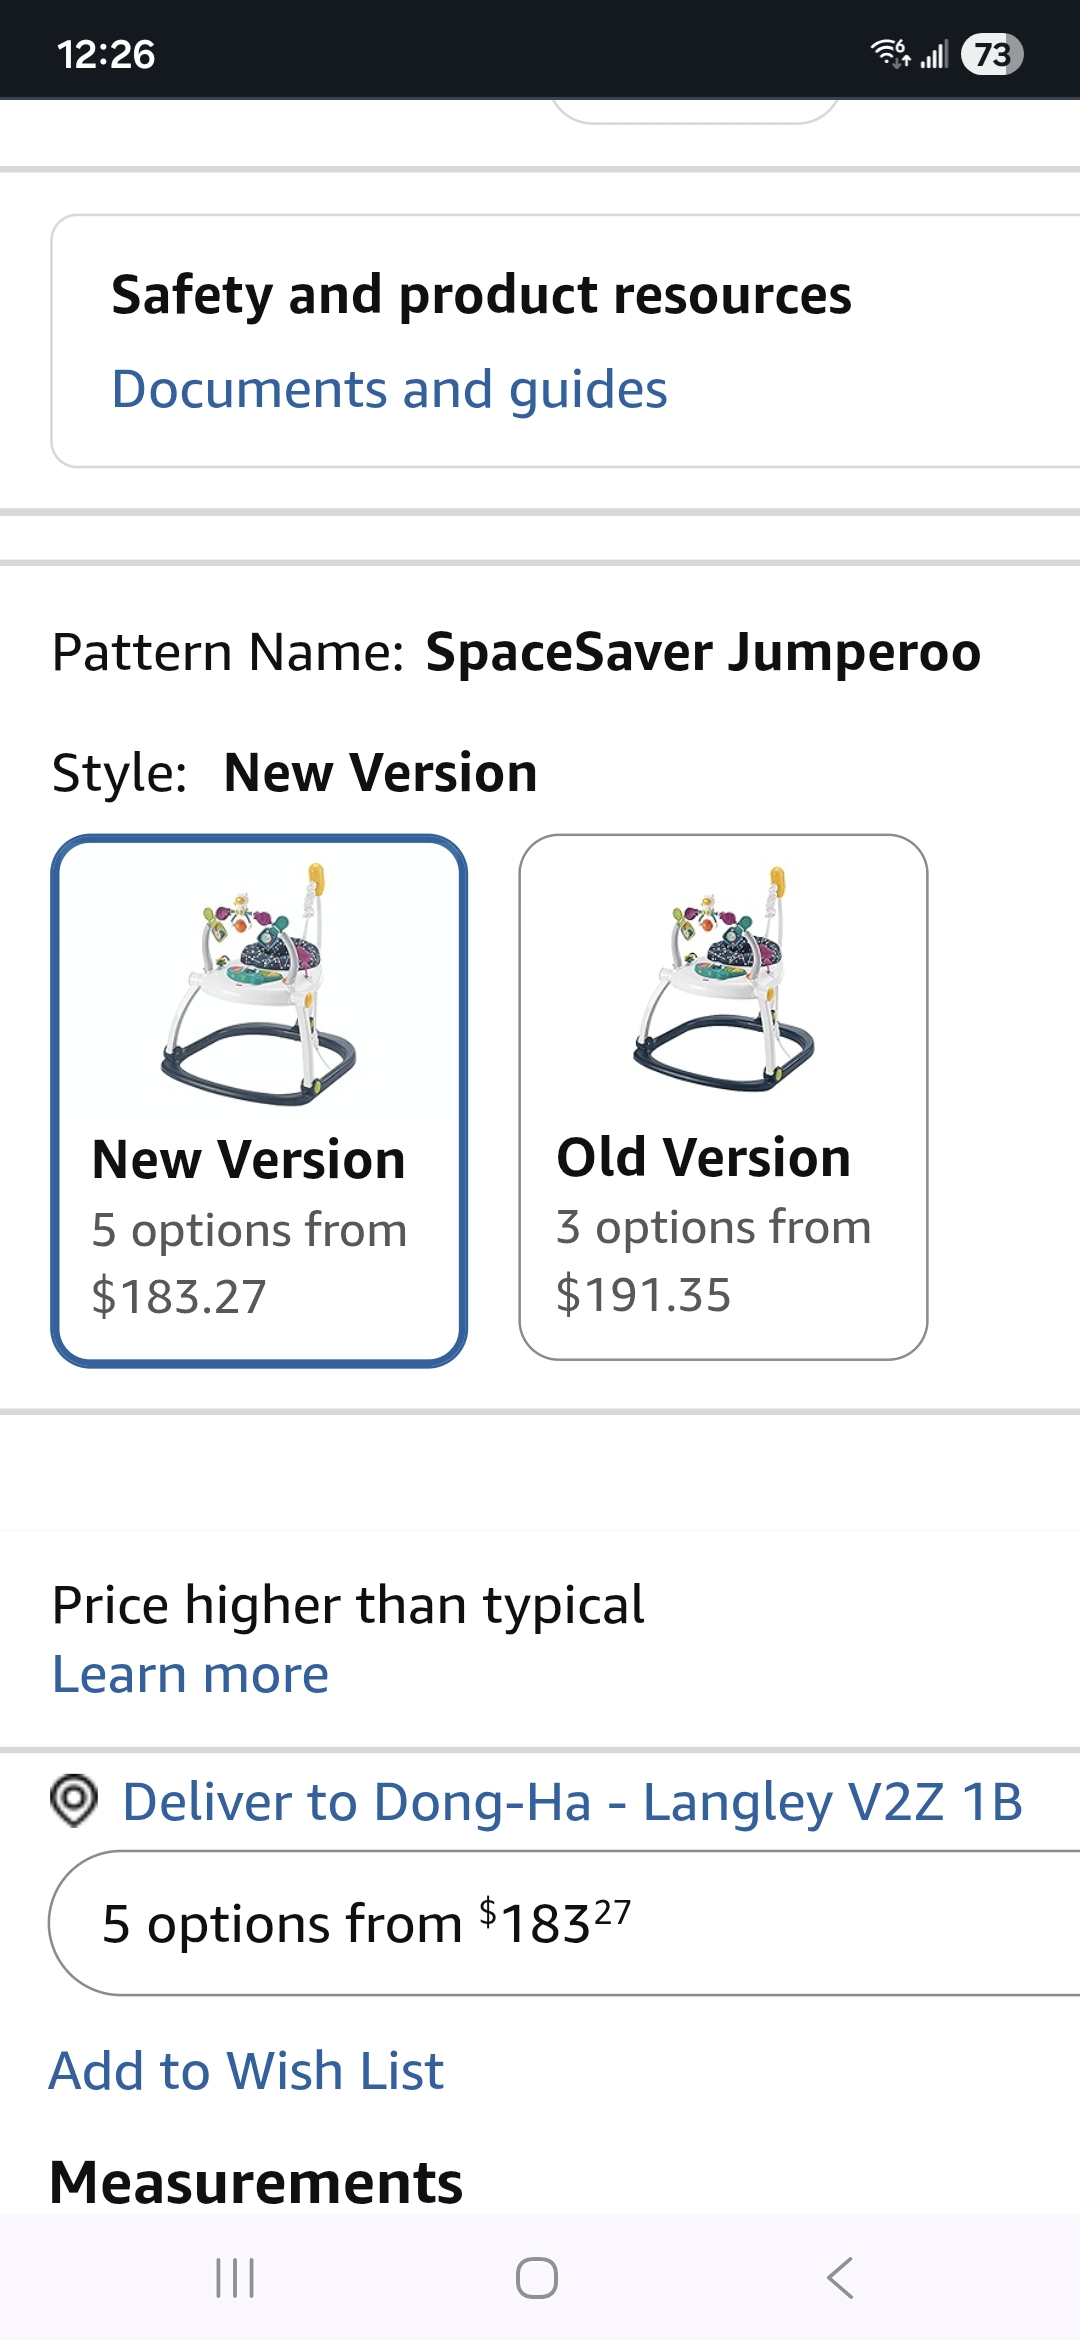Open the Documents and guides link
Viewport: 1080px width, 2340px height.
(x=389, y=389)
